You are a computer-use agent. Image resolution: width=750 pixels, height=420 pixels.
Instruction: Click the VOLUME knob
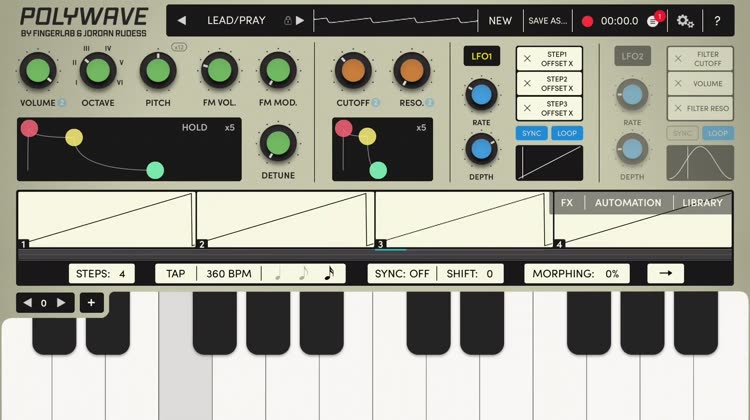pyautogui.click(x=38, y=71)
